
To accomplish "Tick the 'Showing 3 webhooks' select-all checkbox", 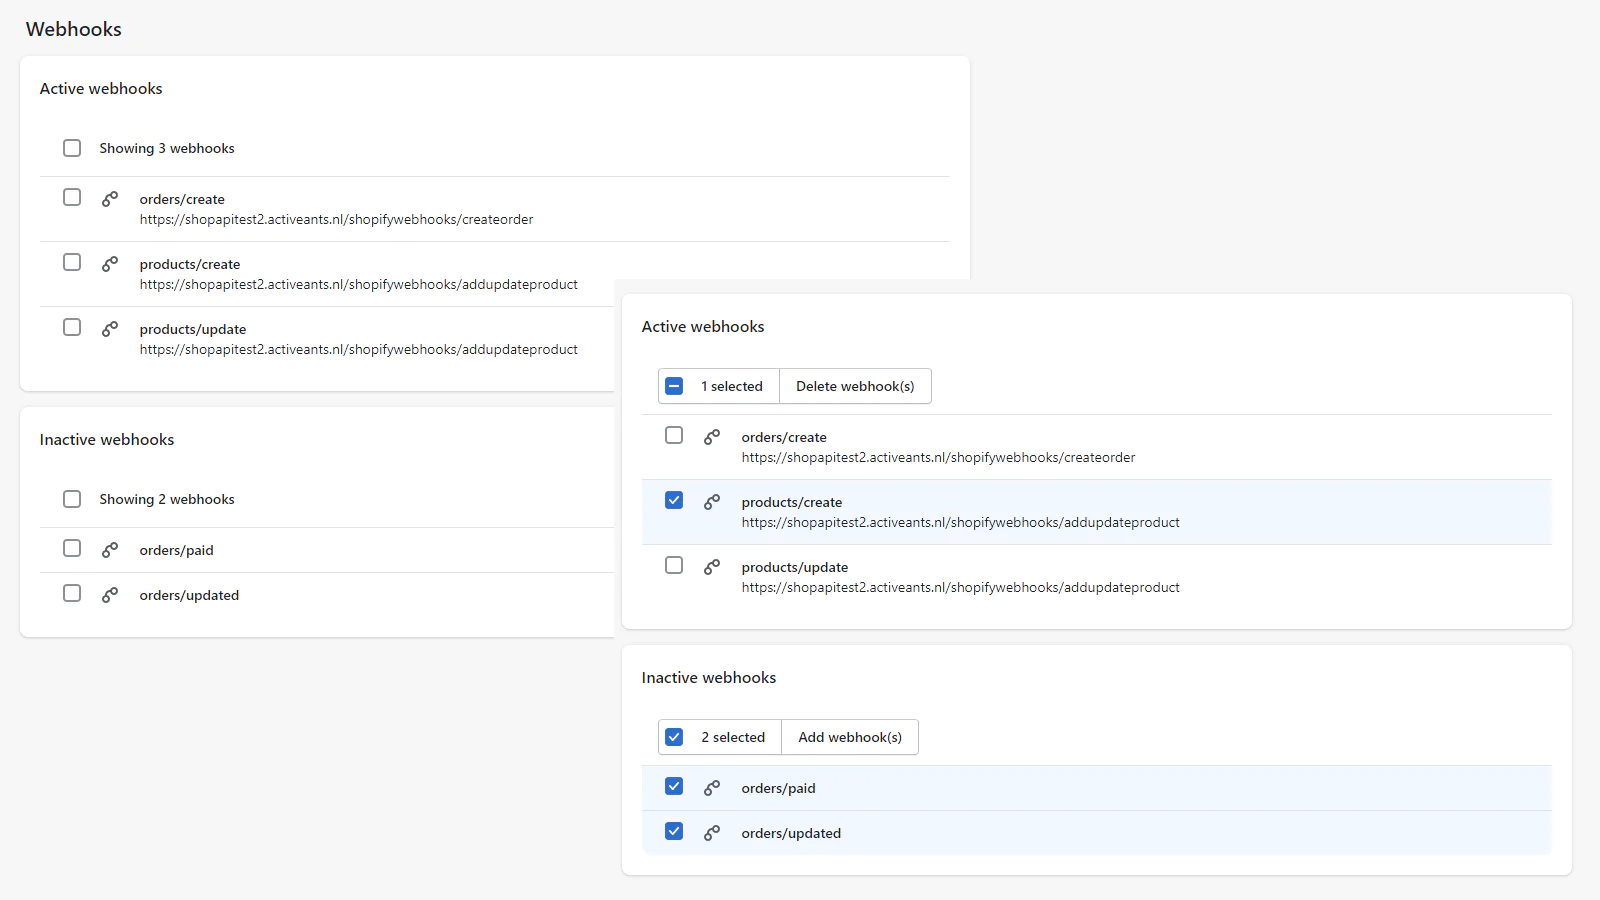I will (x=72, y=148).
